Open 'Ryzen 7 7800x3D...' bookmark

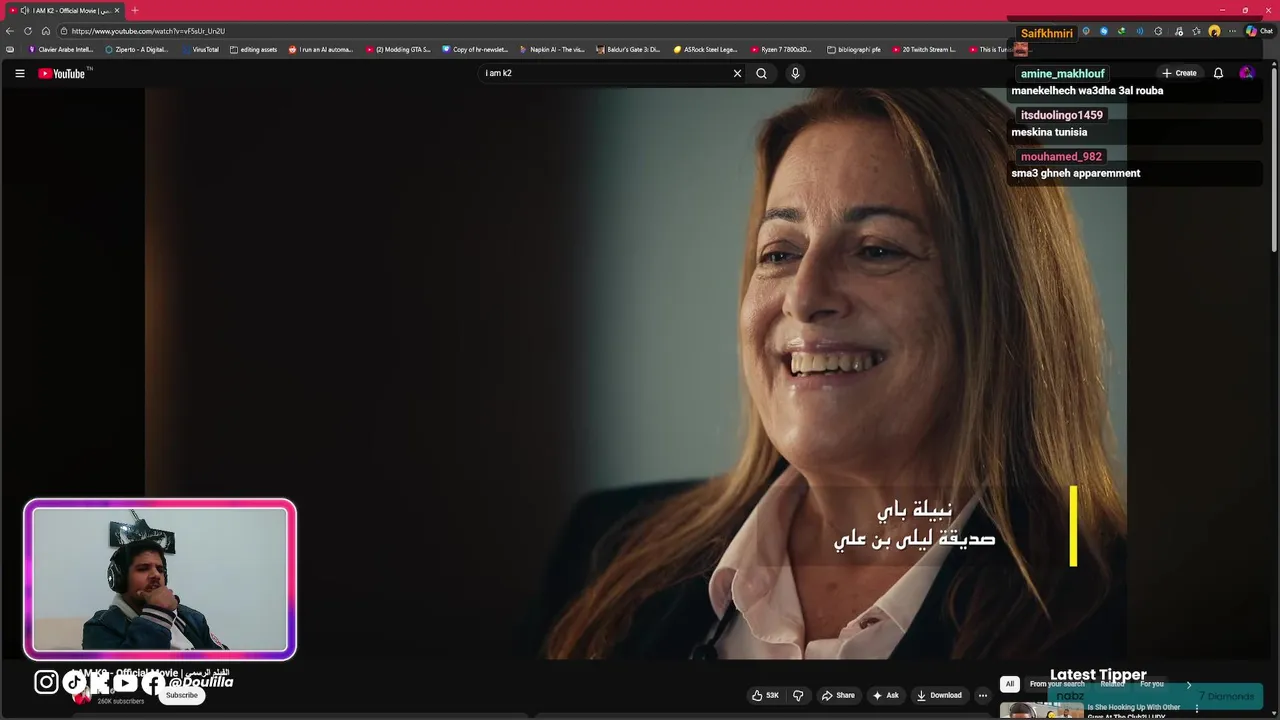pyautogui.click(x=781, y=49)
